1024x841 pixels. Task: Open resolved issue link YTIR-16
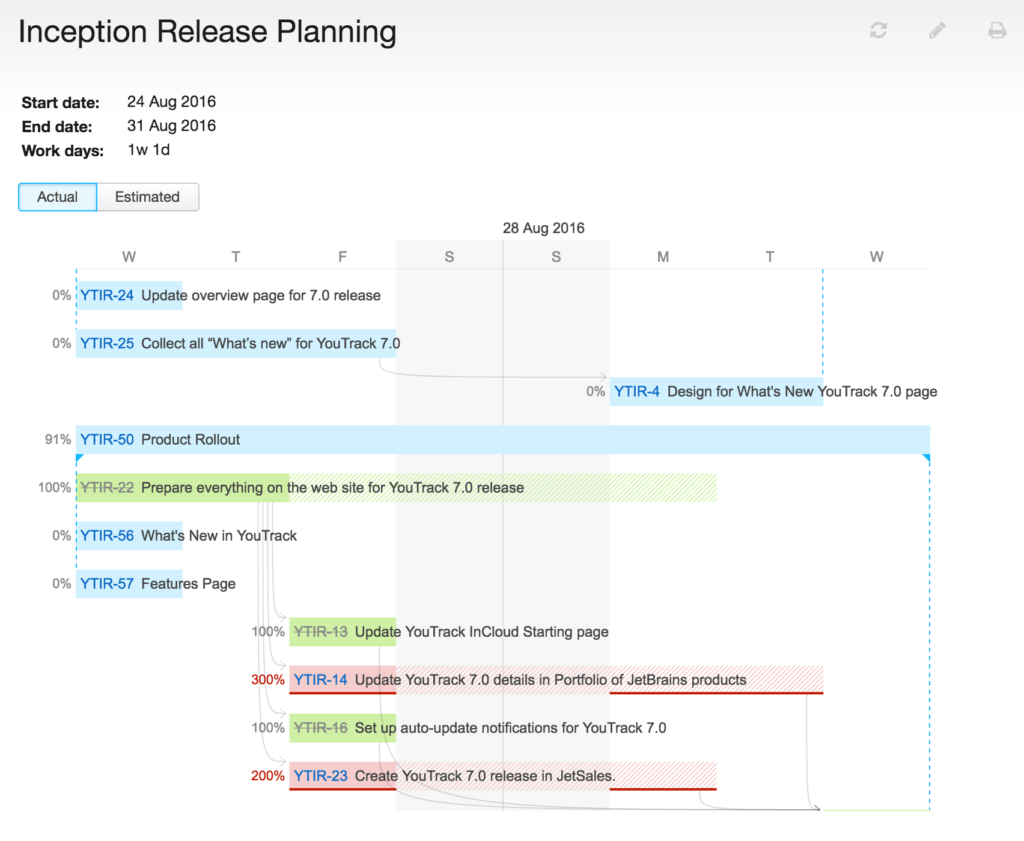click(x=321, y=727)
